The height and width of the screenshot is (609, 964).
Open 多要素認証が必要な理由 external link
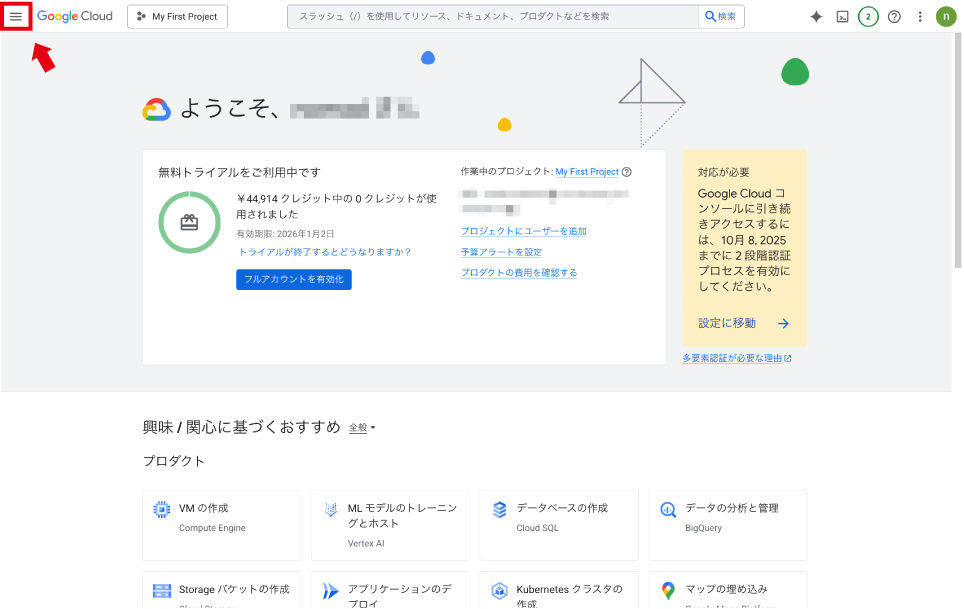[x=736, y=358]
